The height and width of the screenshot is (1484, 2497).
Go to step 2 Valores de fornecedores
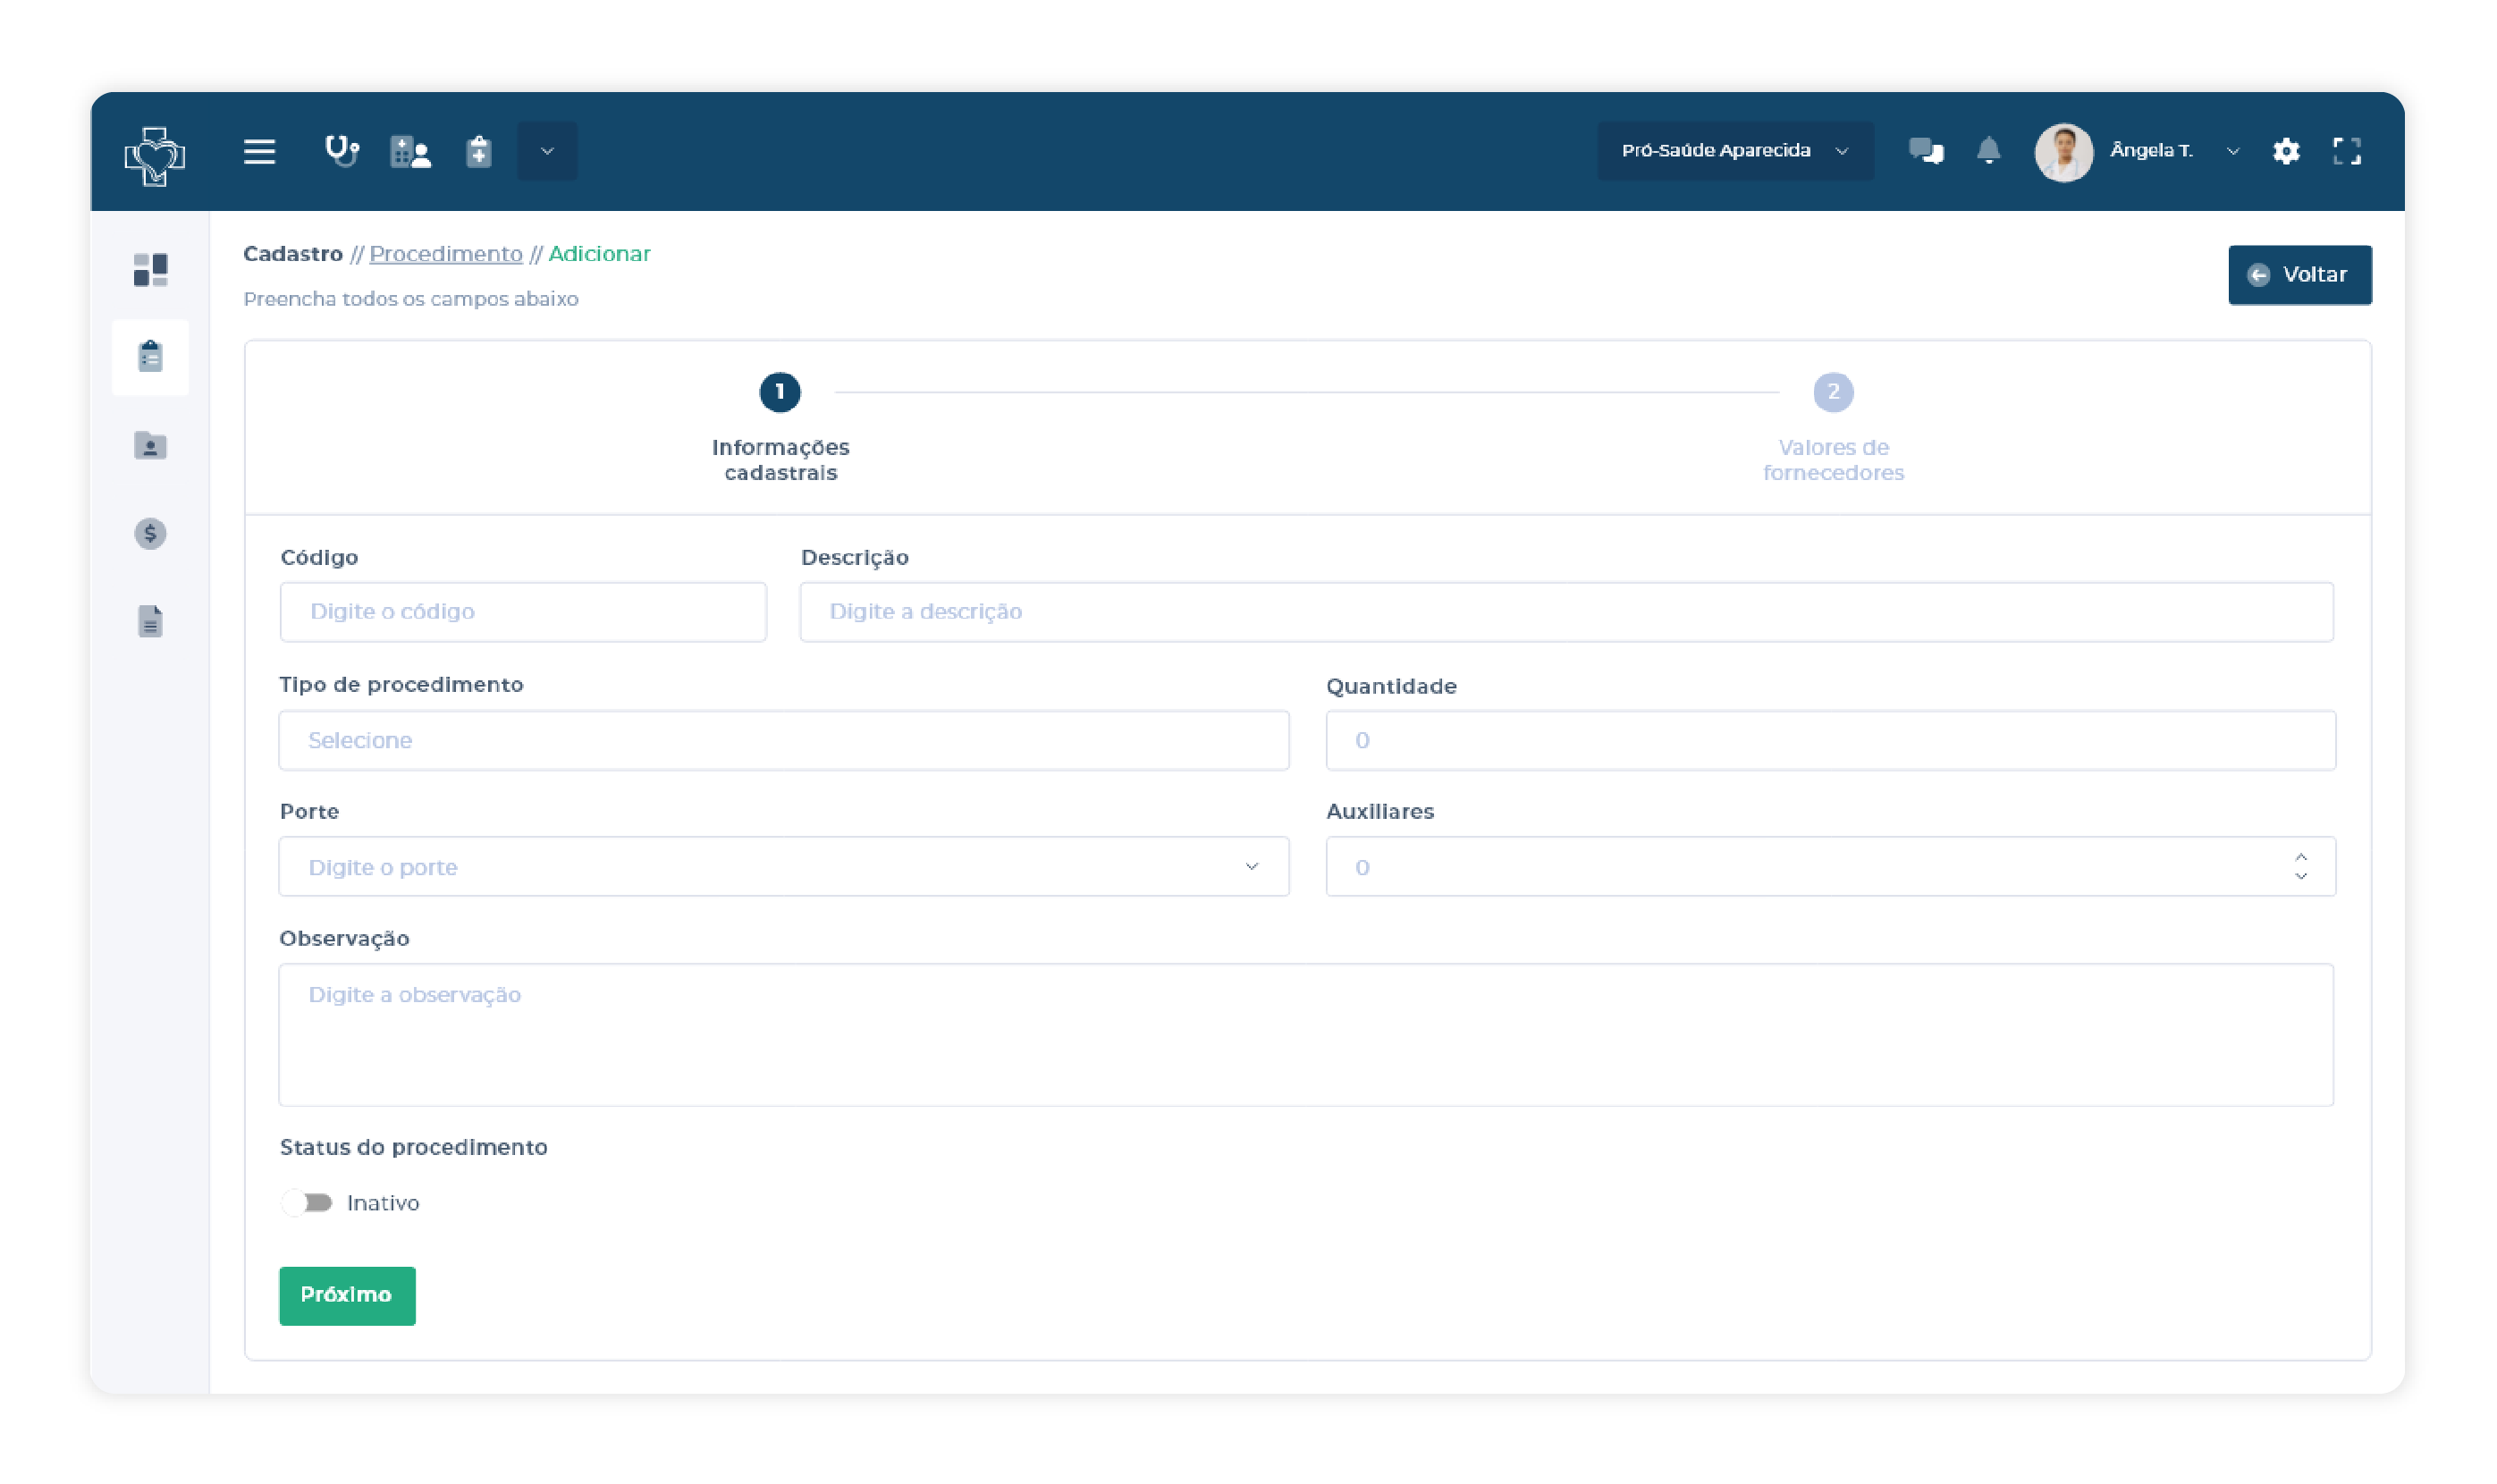point(1832,392)
